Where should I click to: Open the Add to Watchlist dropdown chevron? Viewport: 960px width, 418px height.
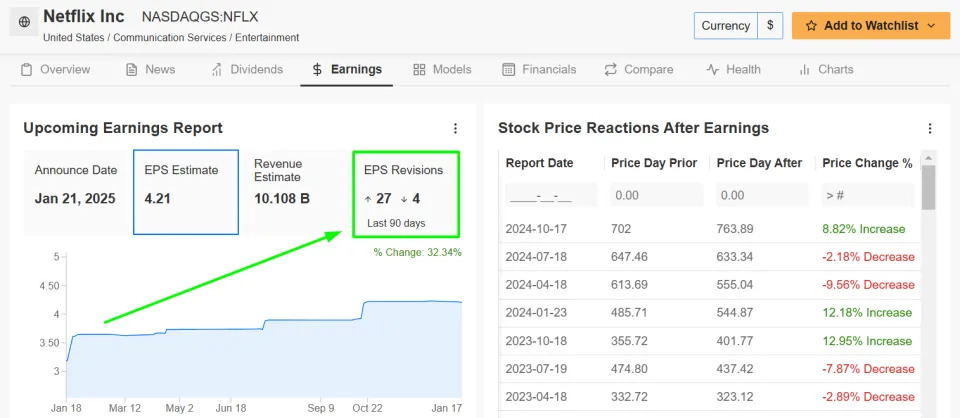931,26
